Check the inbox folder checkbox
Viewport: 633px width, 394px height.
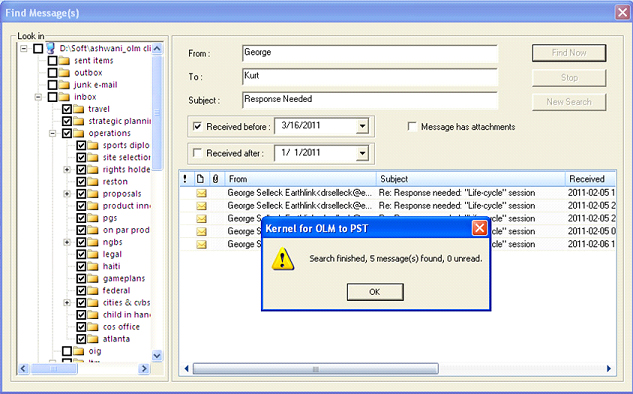pyautogui.click(x=52, y=97)
